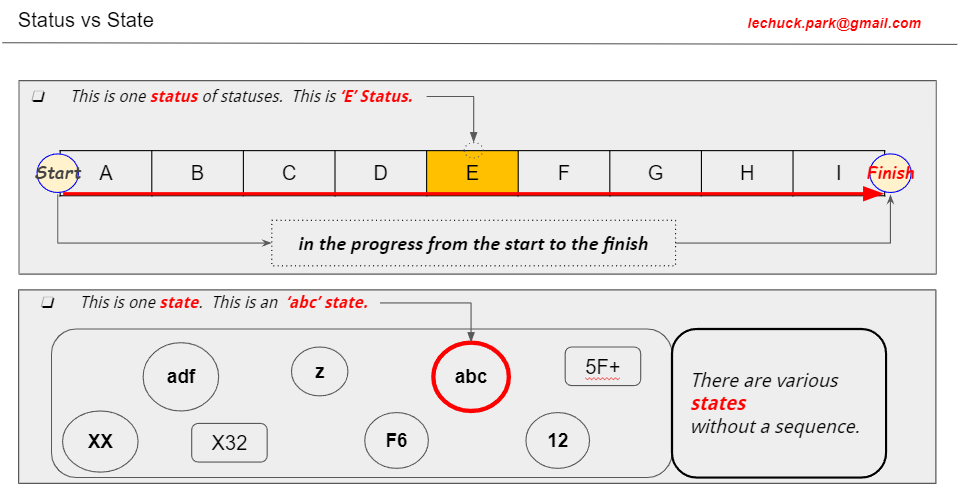Click the lechuck.park@gmail.com email link
Screen dimensions: 959x494
834,23
